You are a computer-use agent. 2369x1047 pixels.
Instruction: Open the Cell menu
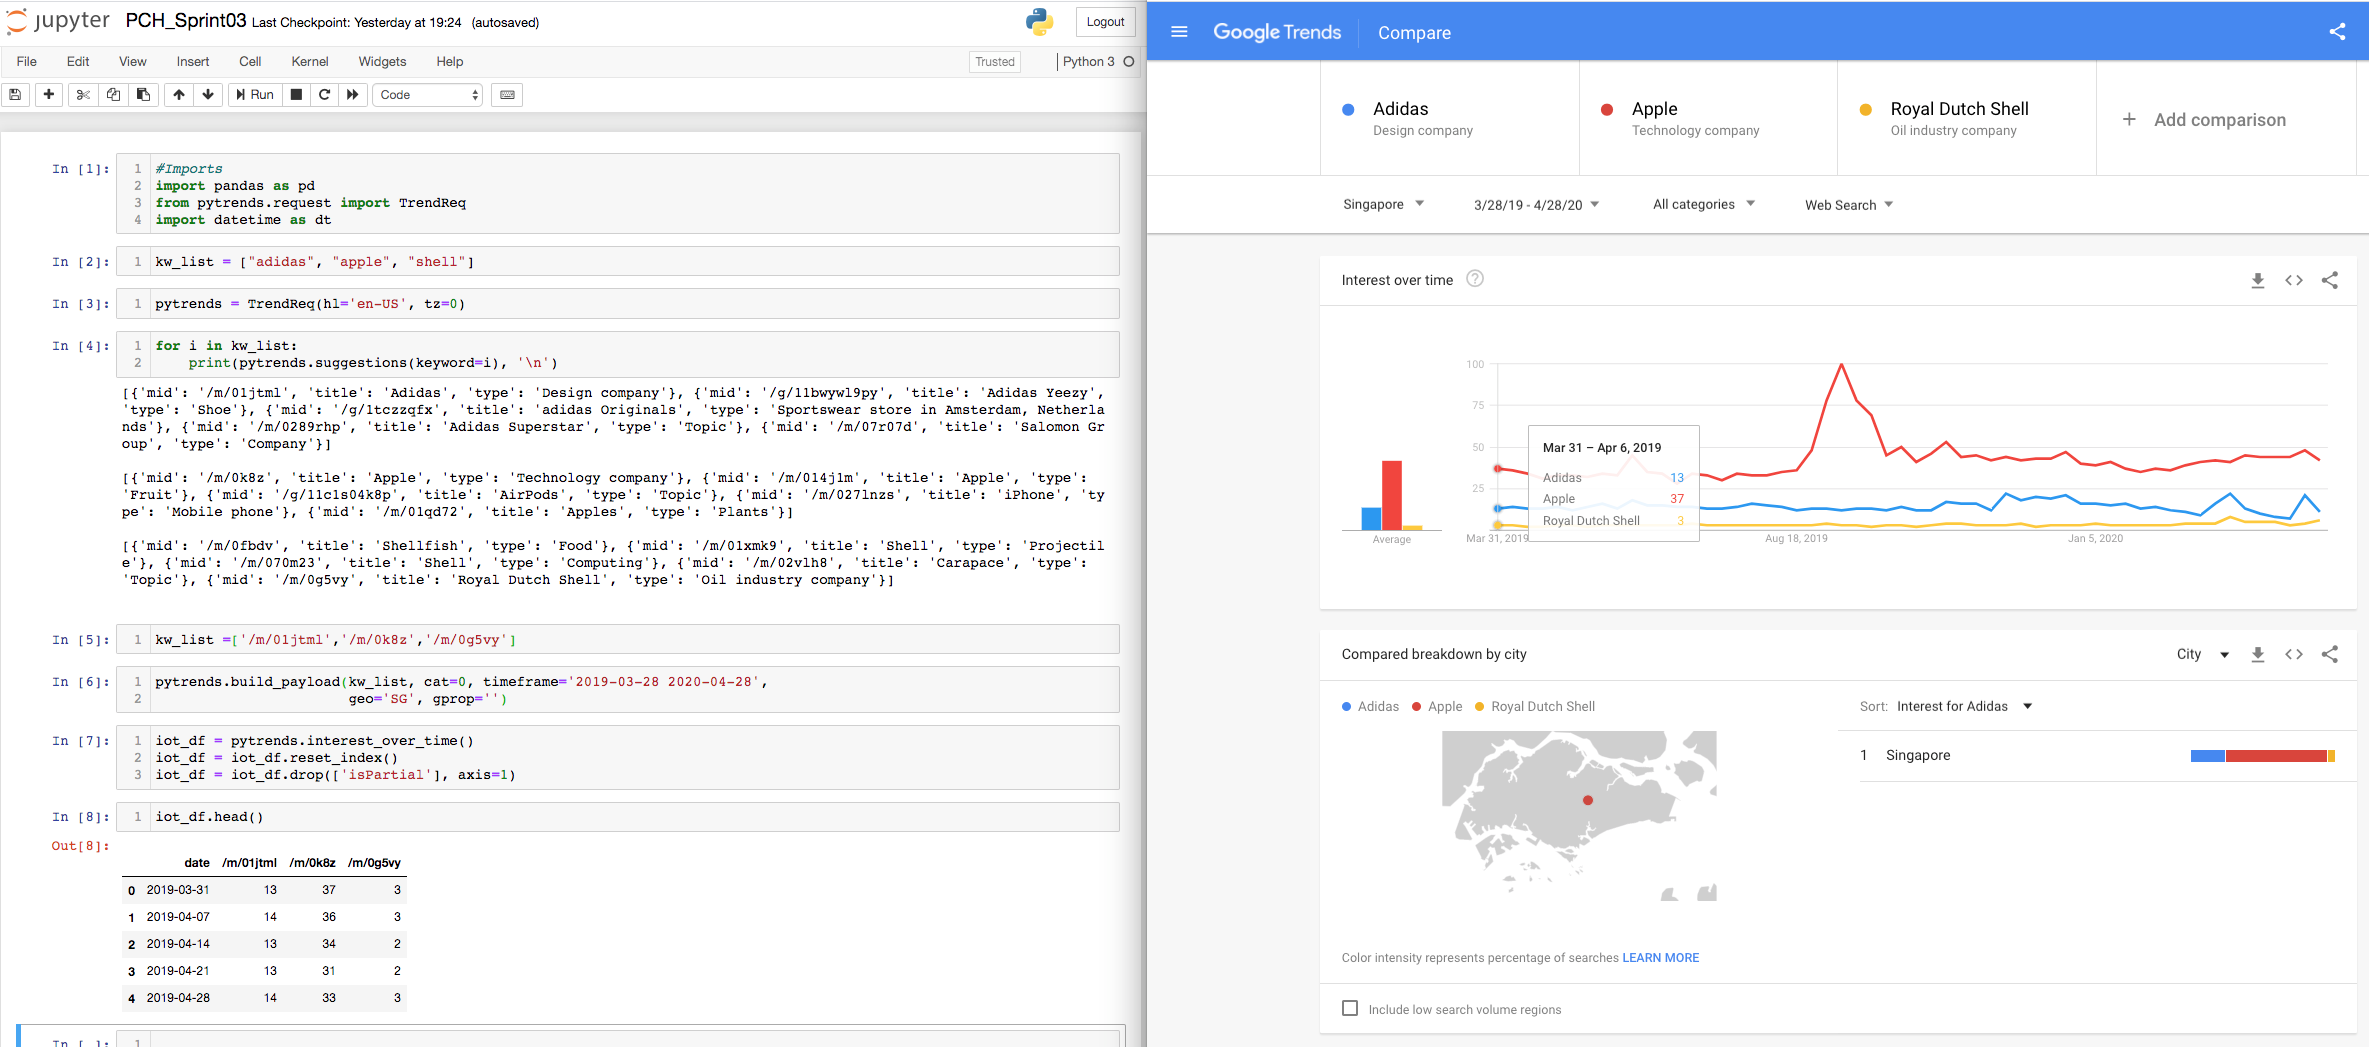point(250,61)
